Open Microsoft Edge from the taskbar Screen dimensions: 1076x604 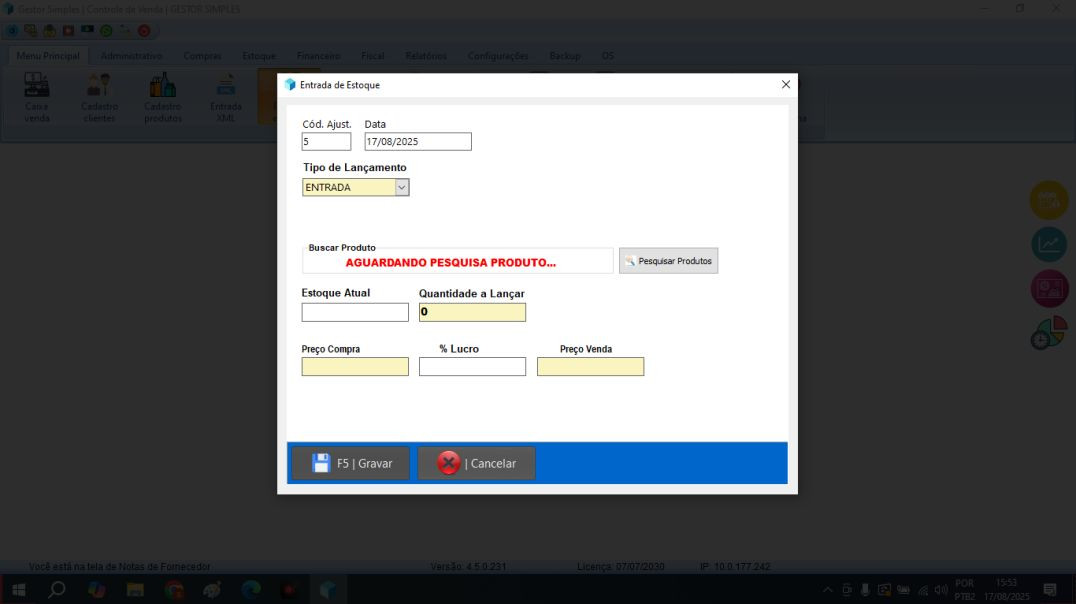tap(250, 590)
